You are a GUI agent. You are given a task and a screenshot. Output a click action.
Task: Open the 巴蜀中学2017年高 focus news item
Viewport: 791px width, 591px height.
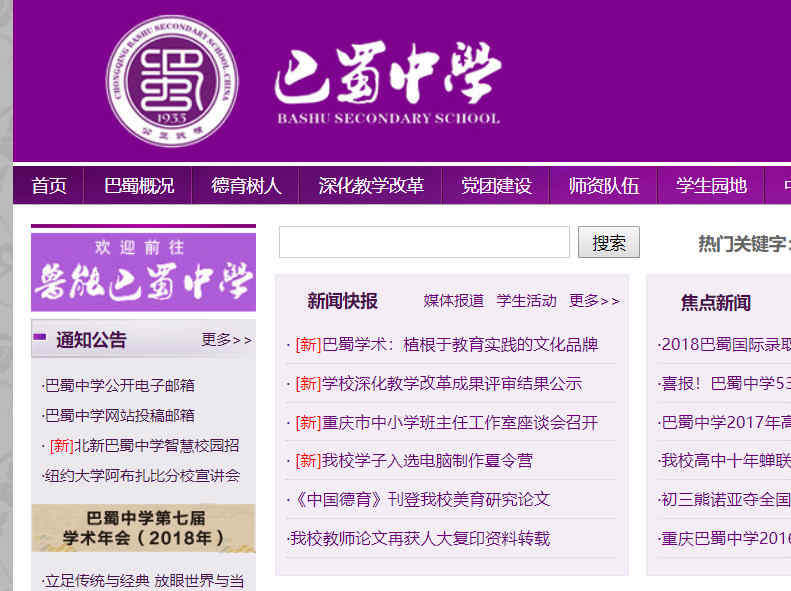[724, 423]
